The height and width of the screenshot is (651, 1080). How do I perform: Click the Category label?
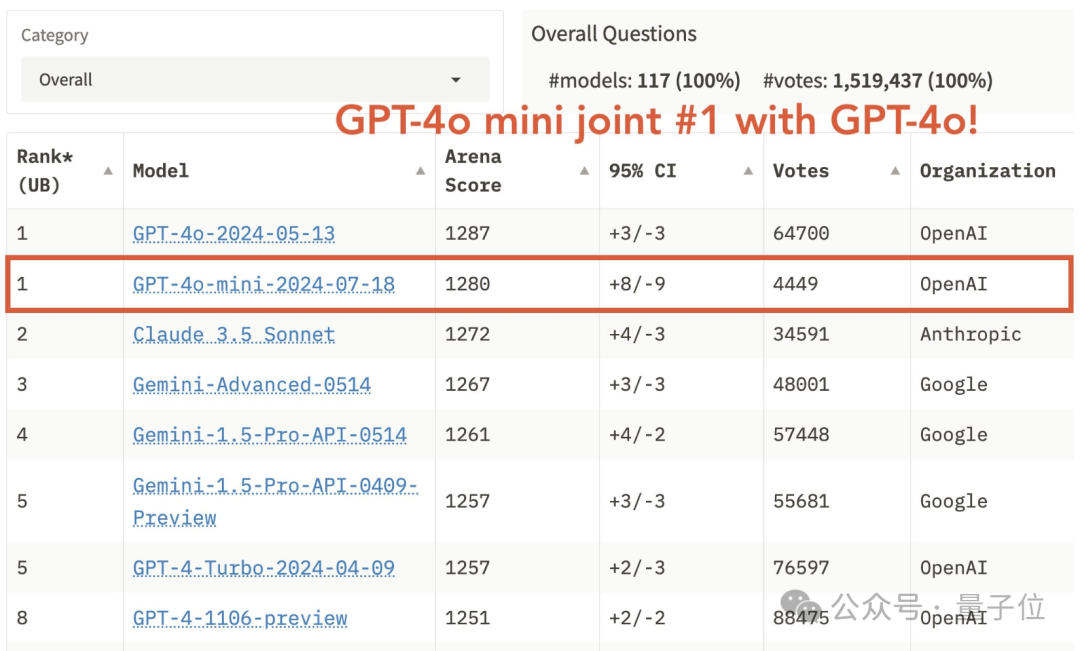click(54, 35)
